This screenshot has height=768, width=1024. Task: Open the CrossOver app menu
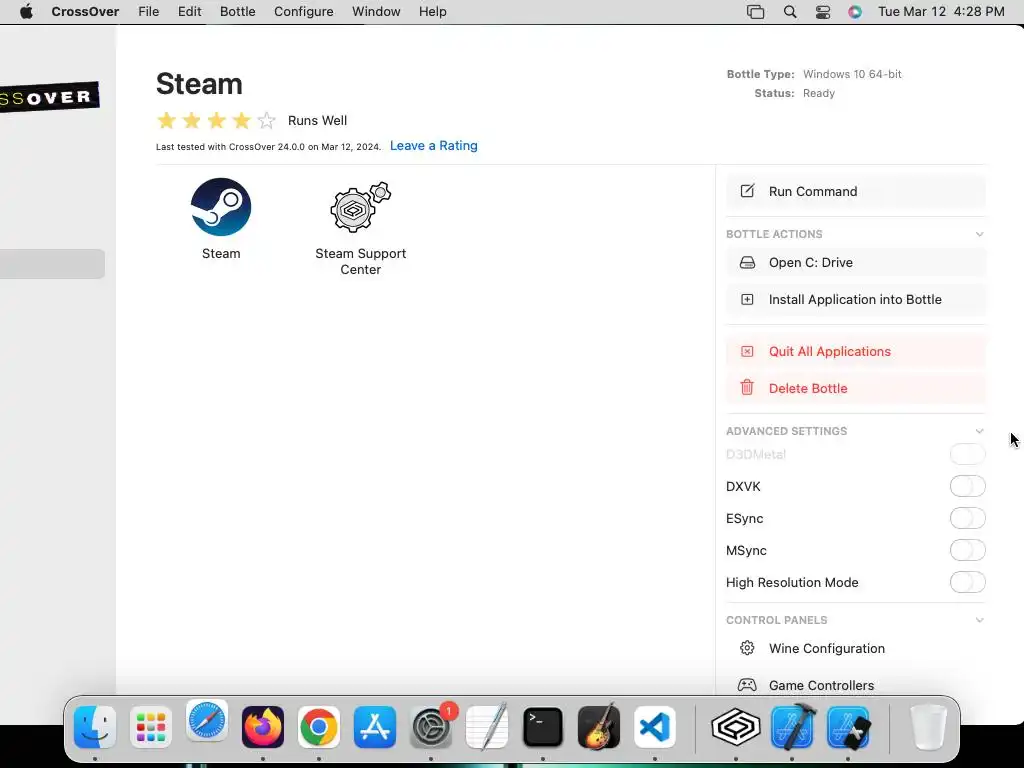pos(85,12)
